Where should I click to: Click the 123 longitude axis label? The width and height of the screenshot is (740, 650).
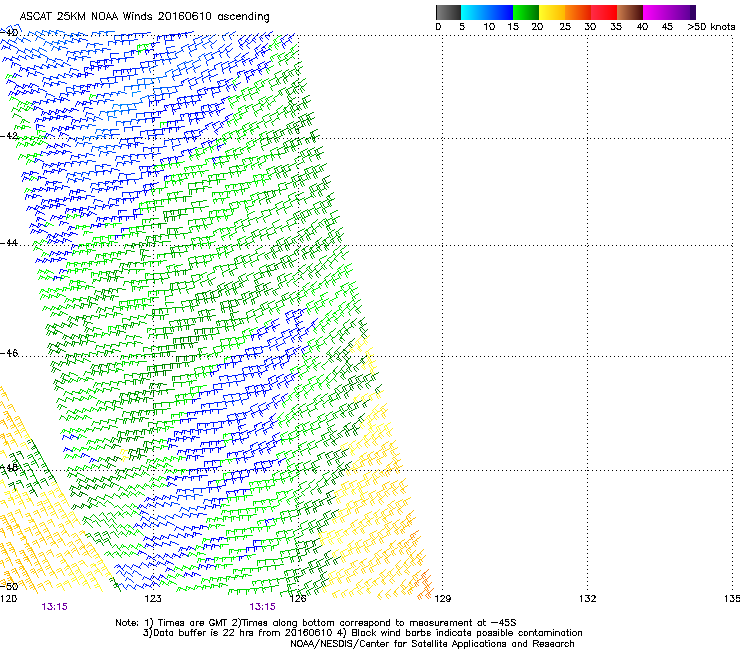[x=153, y=599]
